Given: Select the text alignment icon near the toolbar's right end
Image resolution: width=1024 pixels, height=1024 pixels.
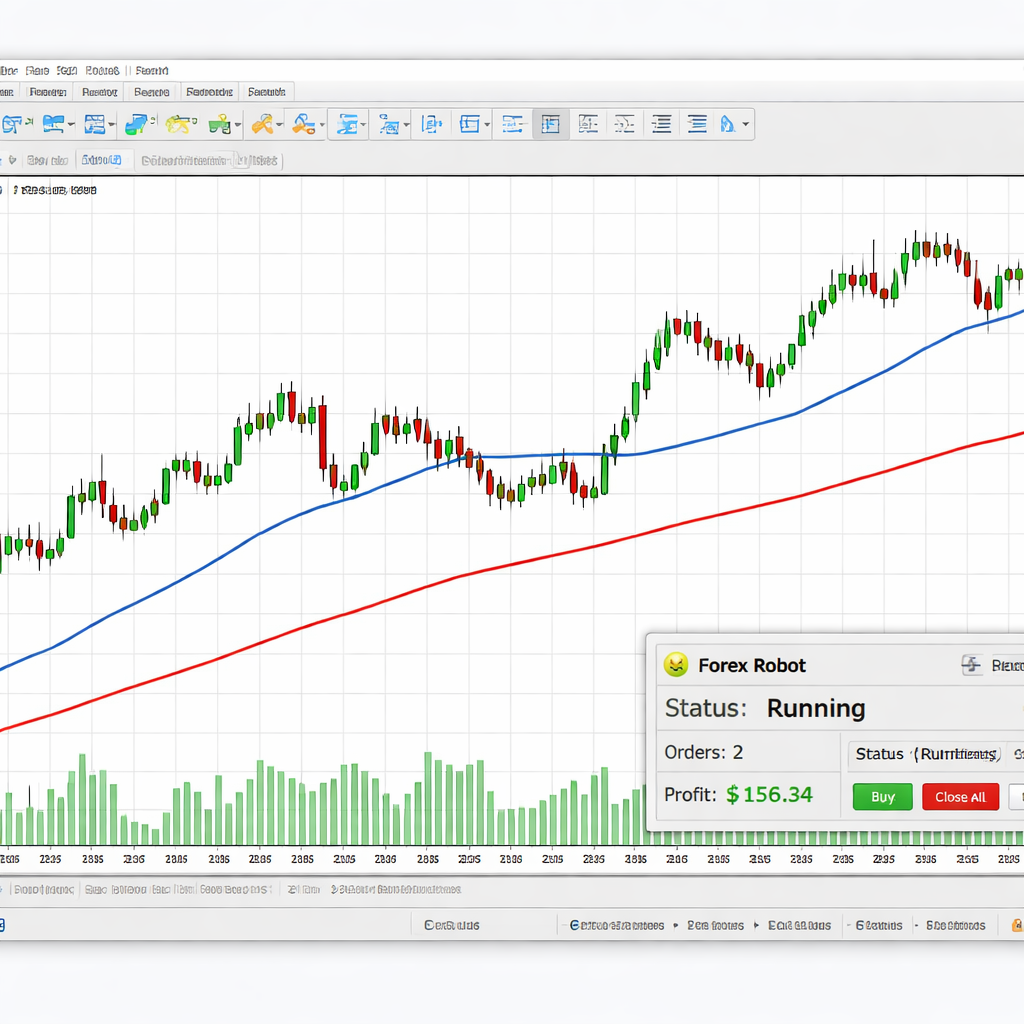Looking at the screenshot, I should tap(697, 124).
